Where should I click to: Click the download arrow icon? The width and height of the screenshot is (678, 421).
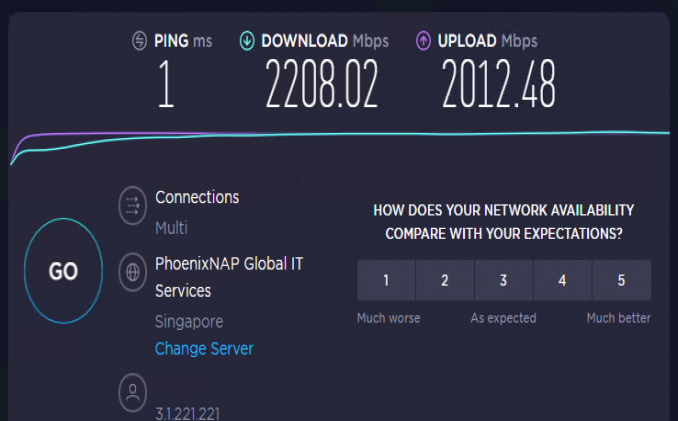click(247, 41)
